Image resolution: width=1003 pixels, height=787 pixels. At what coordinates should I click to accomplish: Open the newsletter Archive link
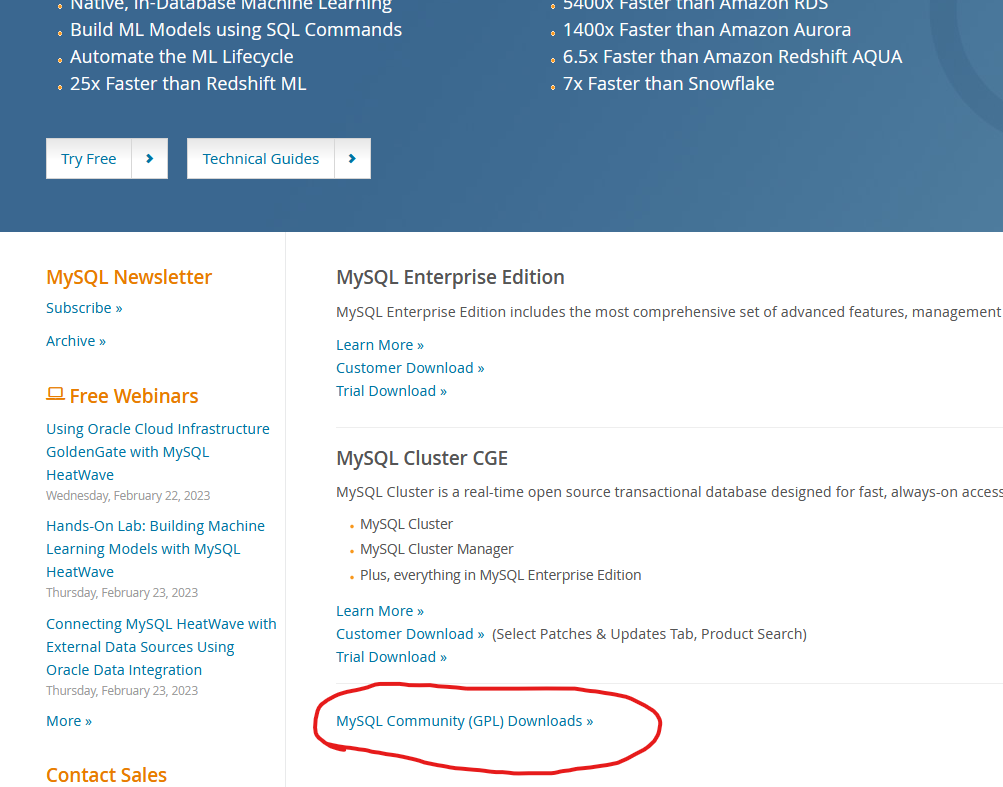(75, 341)
